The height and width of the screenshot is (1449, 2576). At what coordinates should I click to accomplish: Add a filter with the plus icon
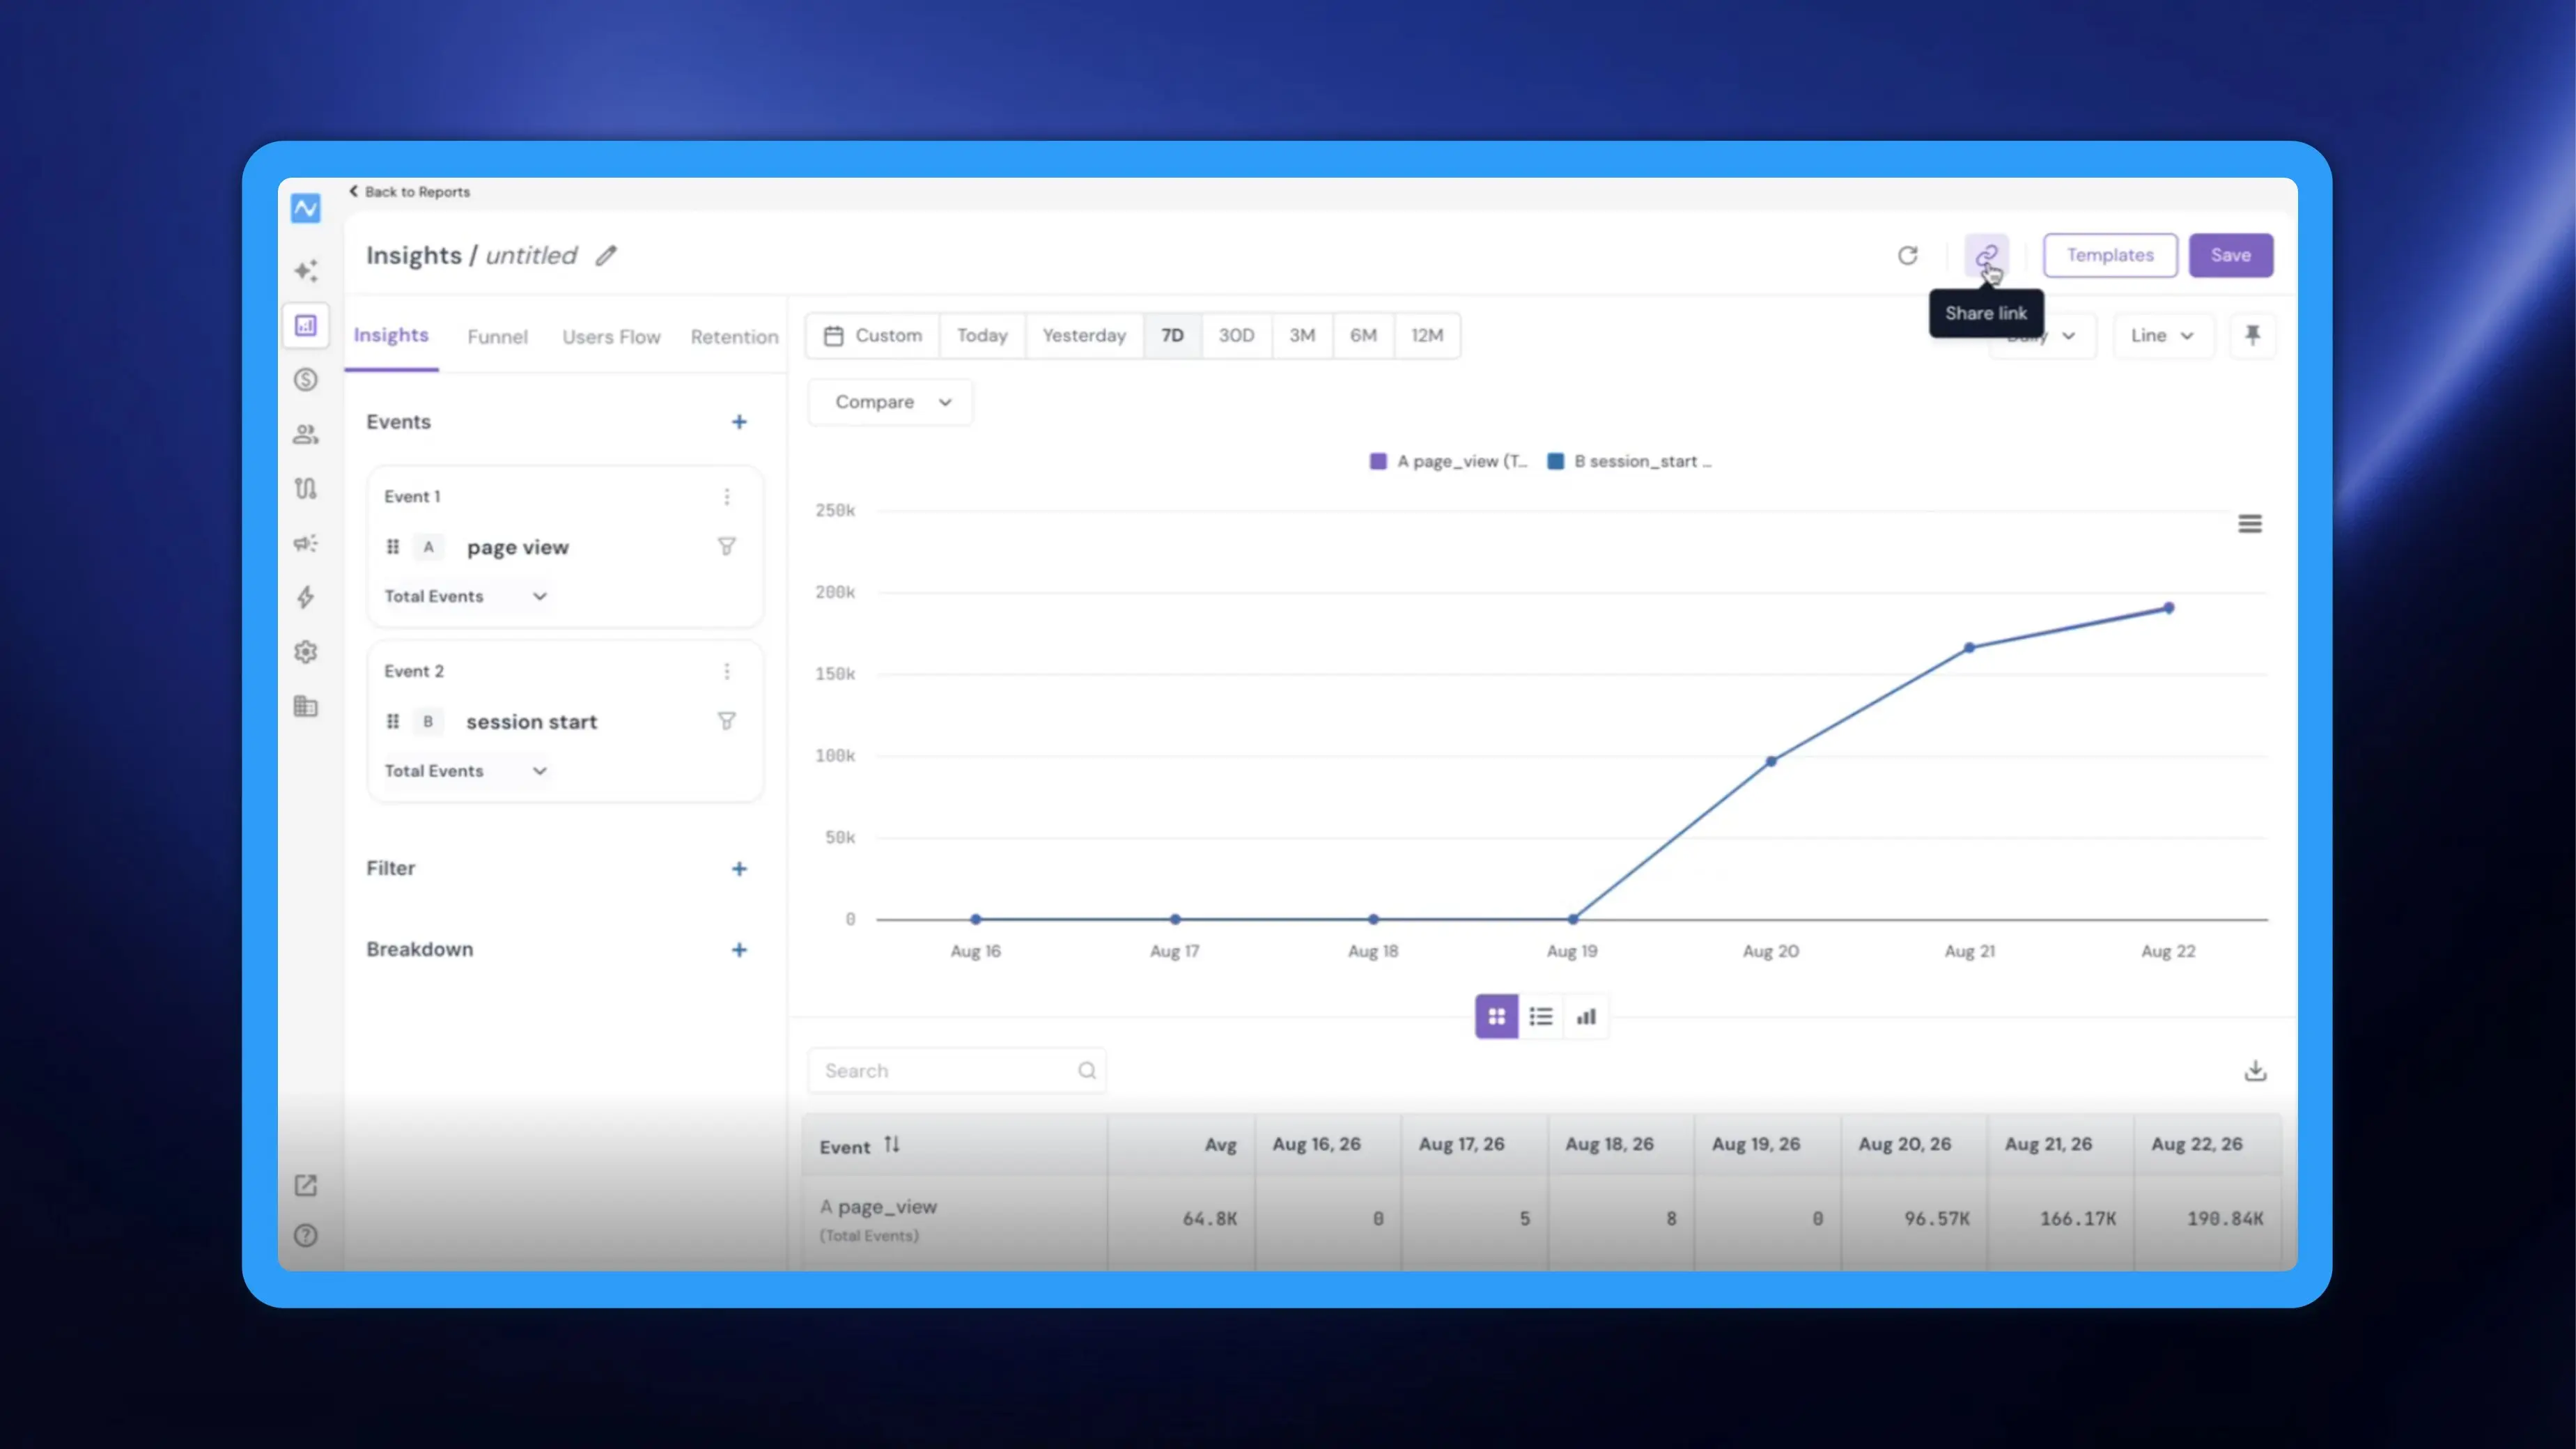click(x=739, y=869)
